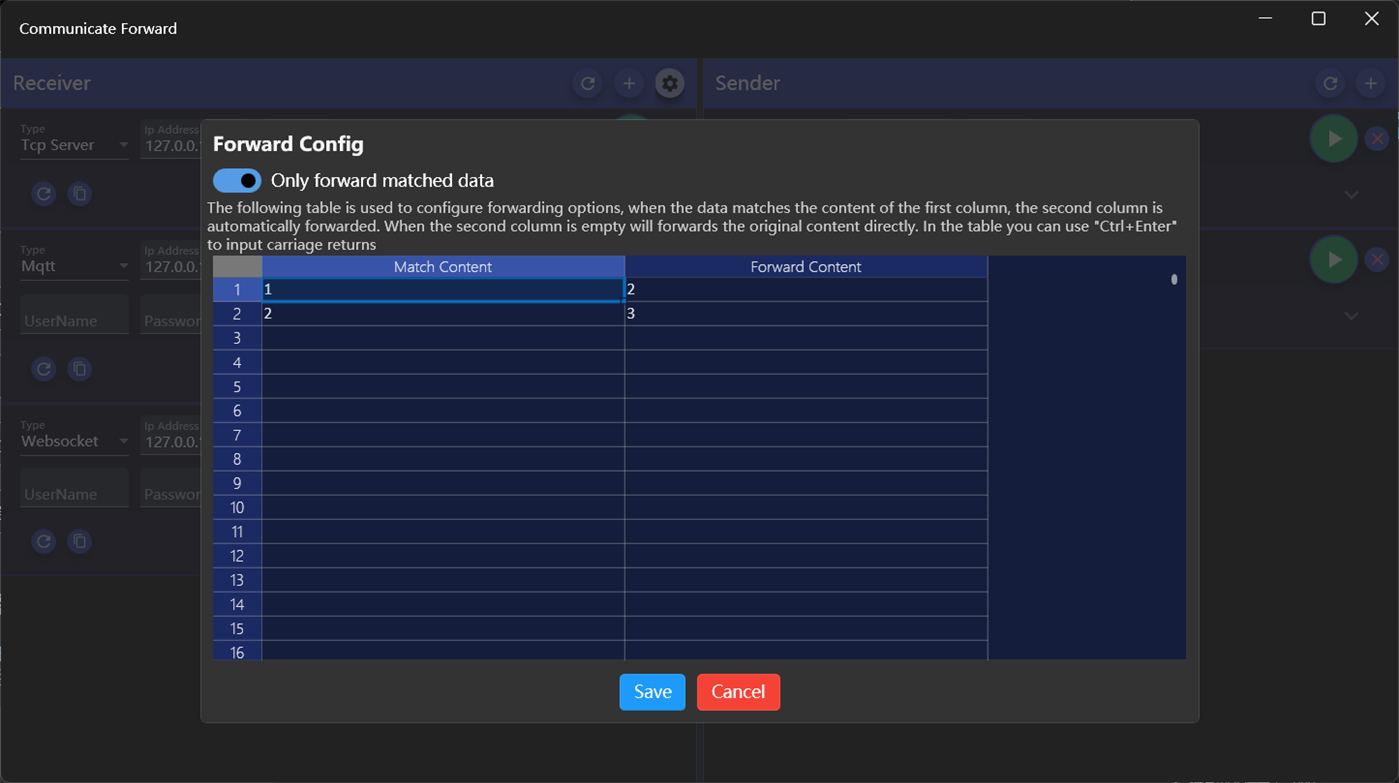This screenshot has height=783, width=1399.
Task: Open the Mqtt type dropdown
Action: tap(75, 266)
